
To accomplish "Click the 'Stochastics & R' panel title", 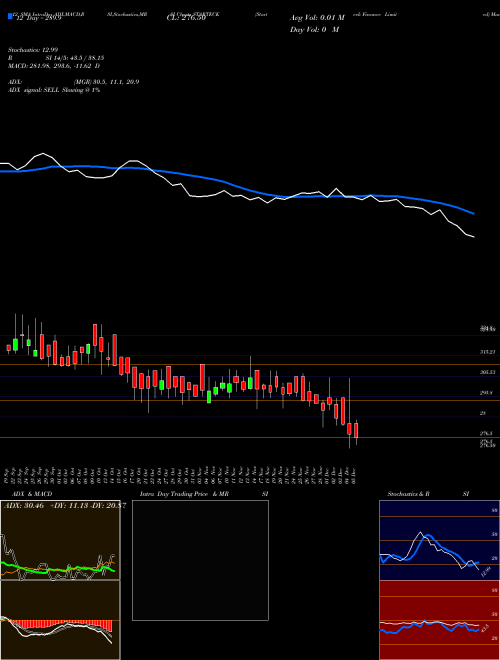I will click(x=408, y=494).
